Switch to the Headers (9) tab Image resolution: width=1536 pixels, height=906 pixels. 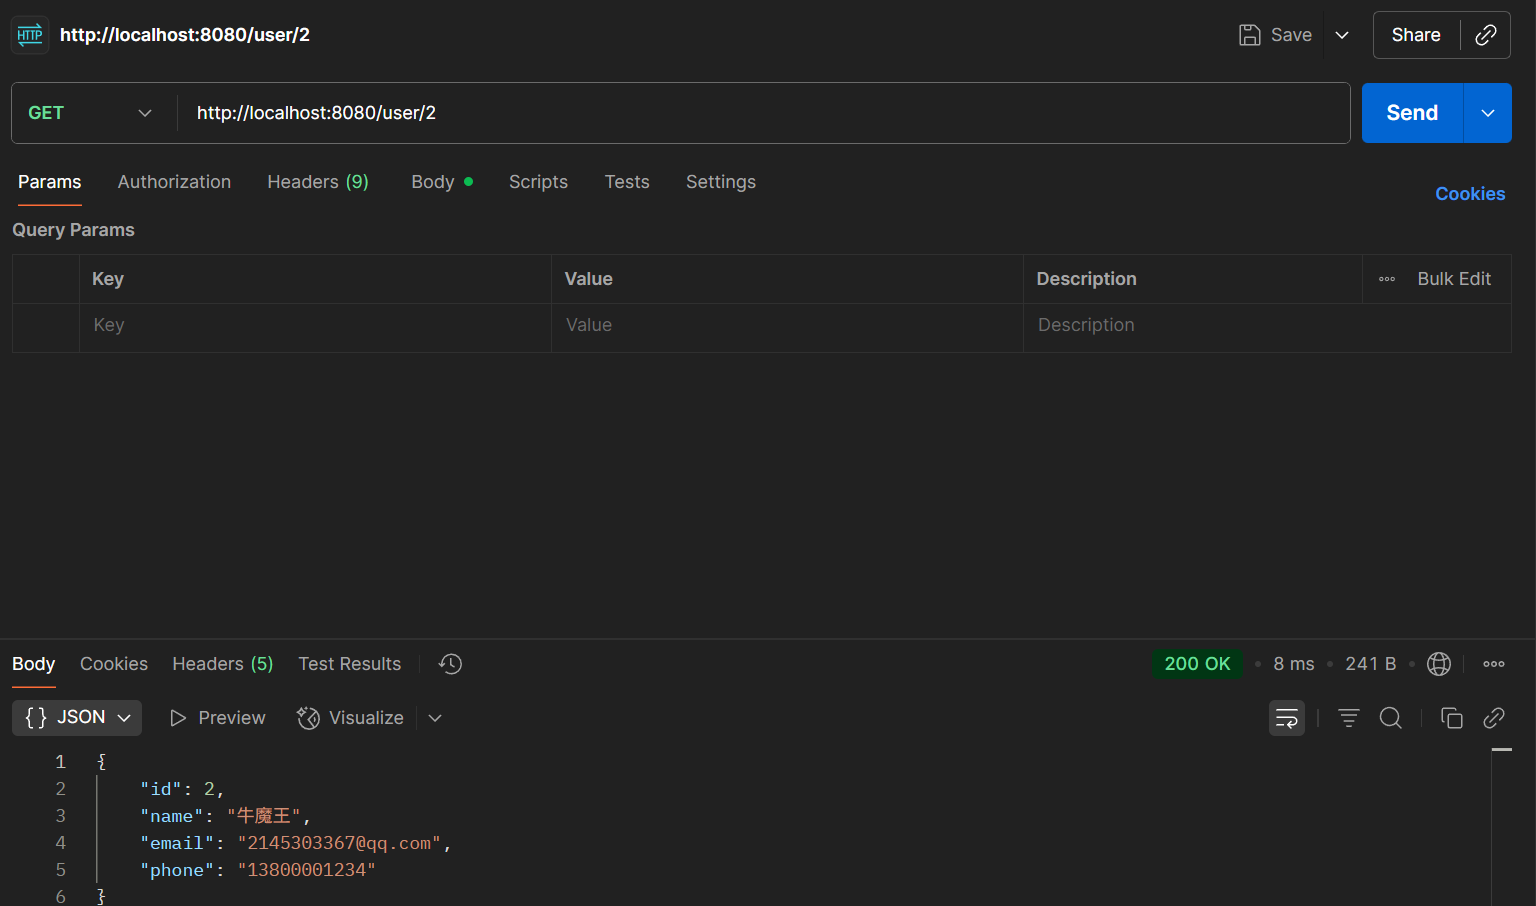(317, 182)
